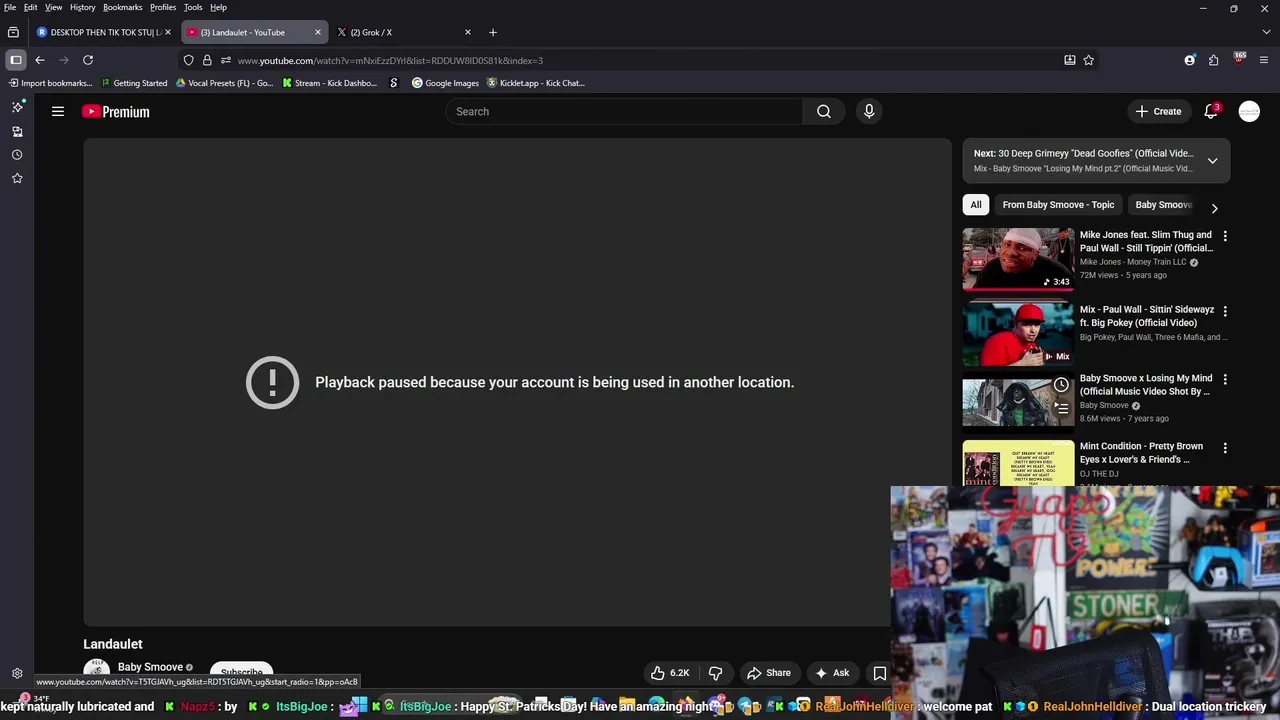Start voice search with the microphone

click(869, 111)
